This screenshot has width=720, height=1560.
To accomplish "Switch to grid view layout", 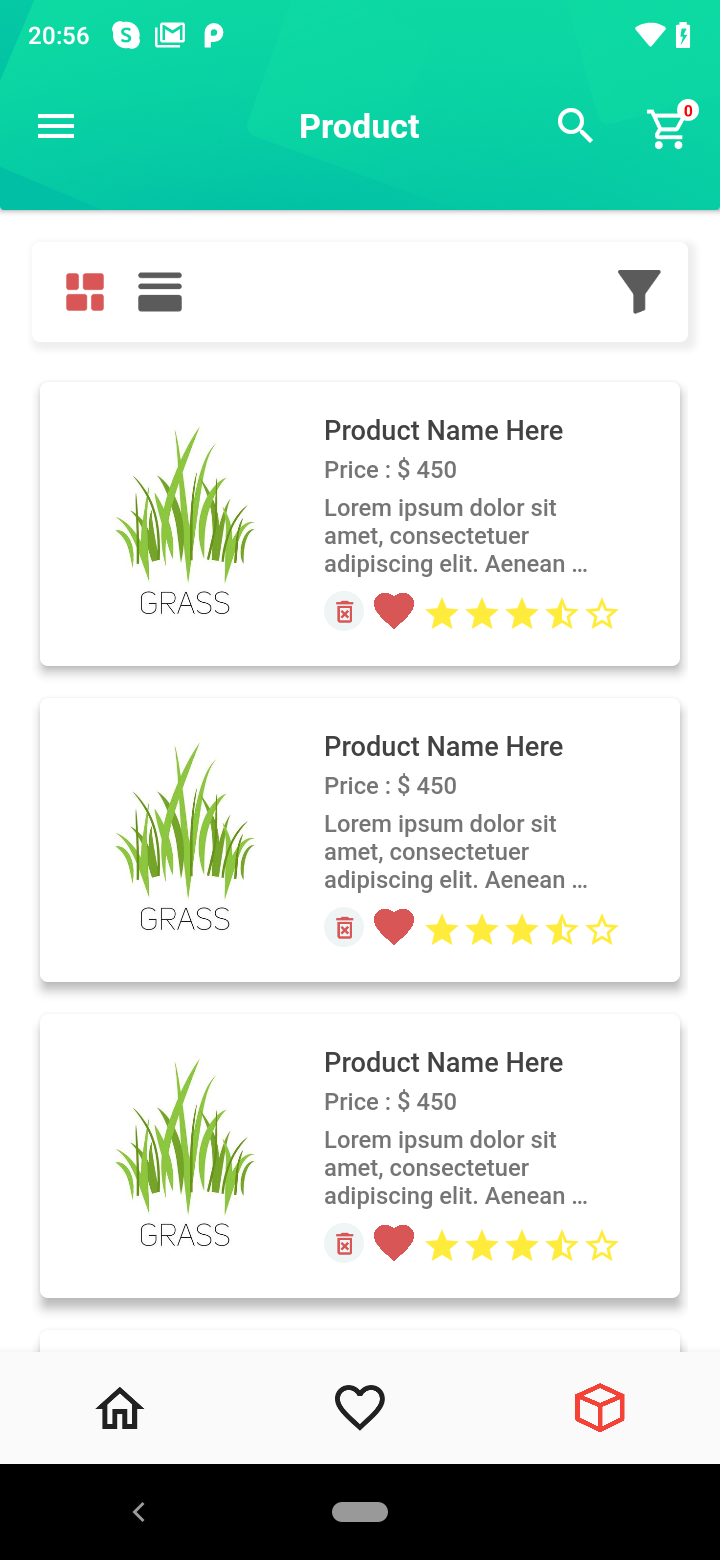I will (85, 292).
